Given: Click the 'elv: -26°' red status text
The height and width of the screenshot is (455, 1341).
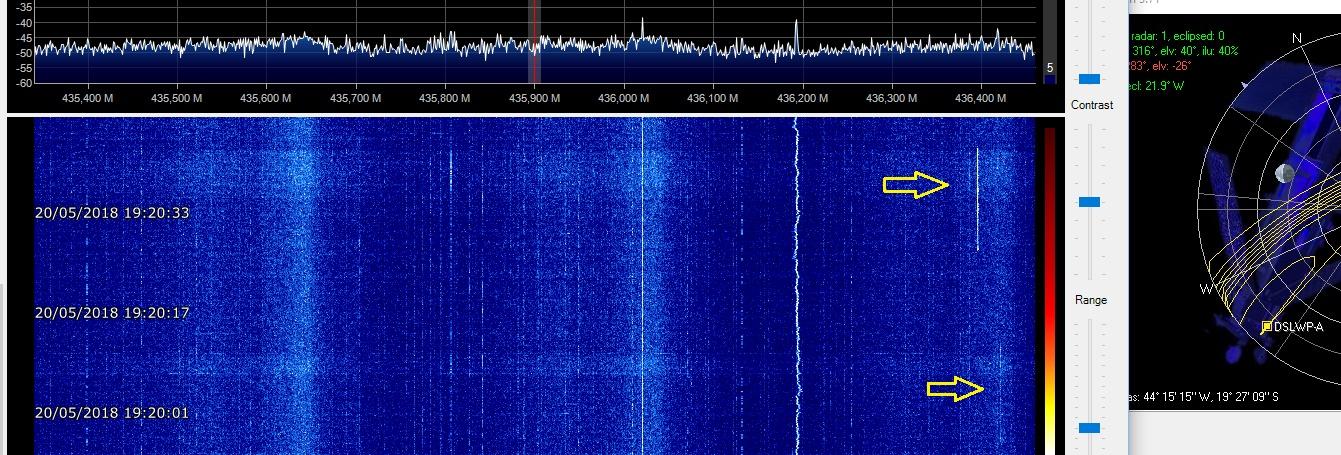Looking at the screenshot, I should tap(1174, 65).
